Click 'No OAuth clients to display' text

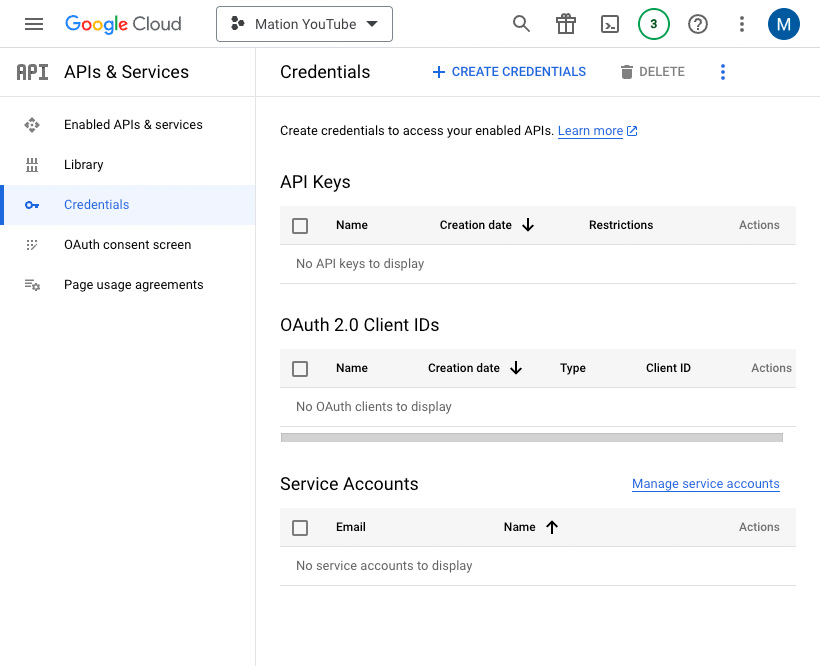tap(374, 407)
